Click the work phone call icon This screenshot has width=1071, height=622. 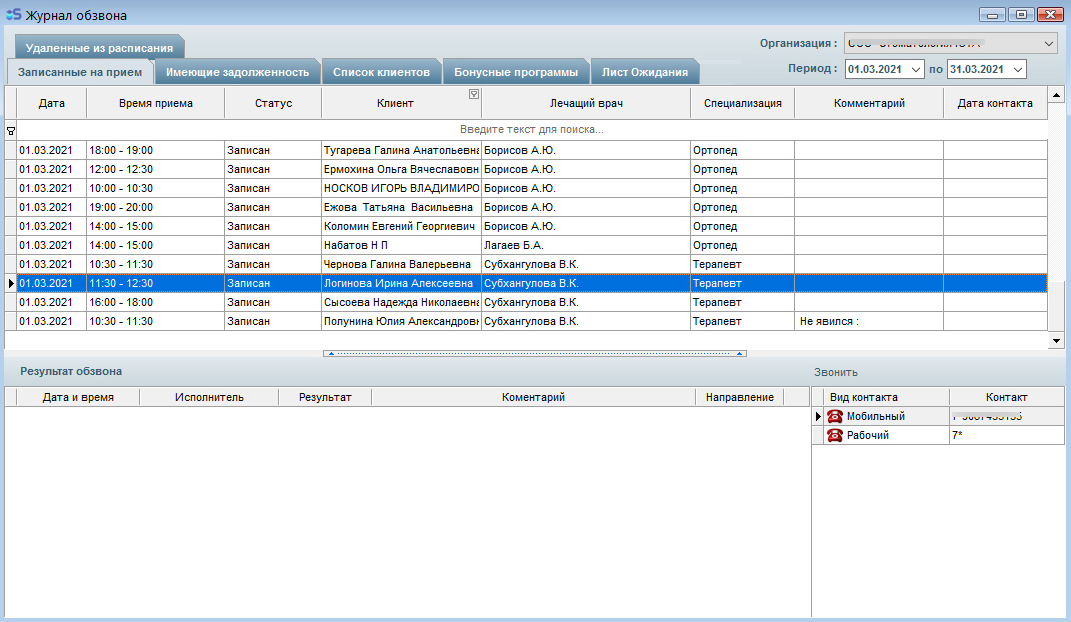834,435
